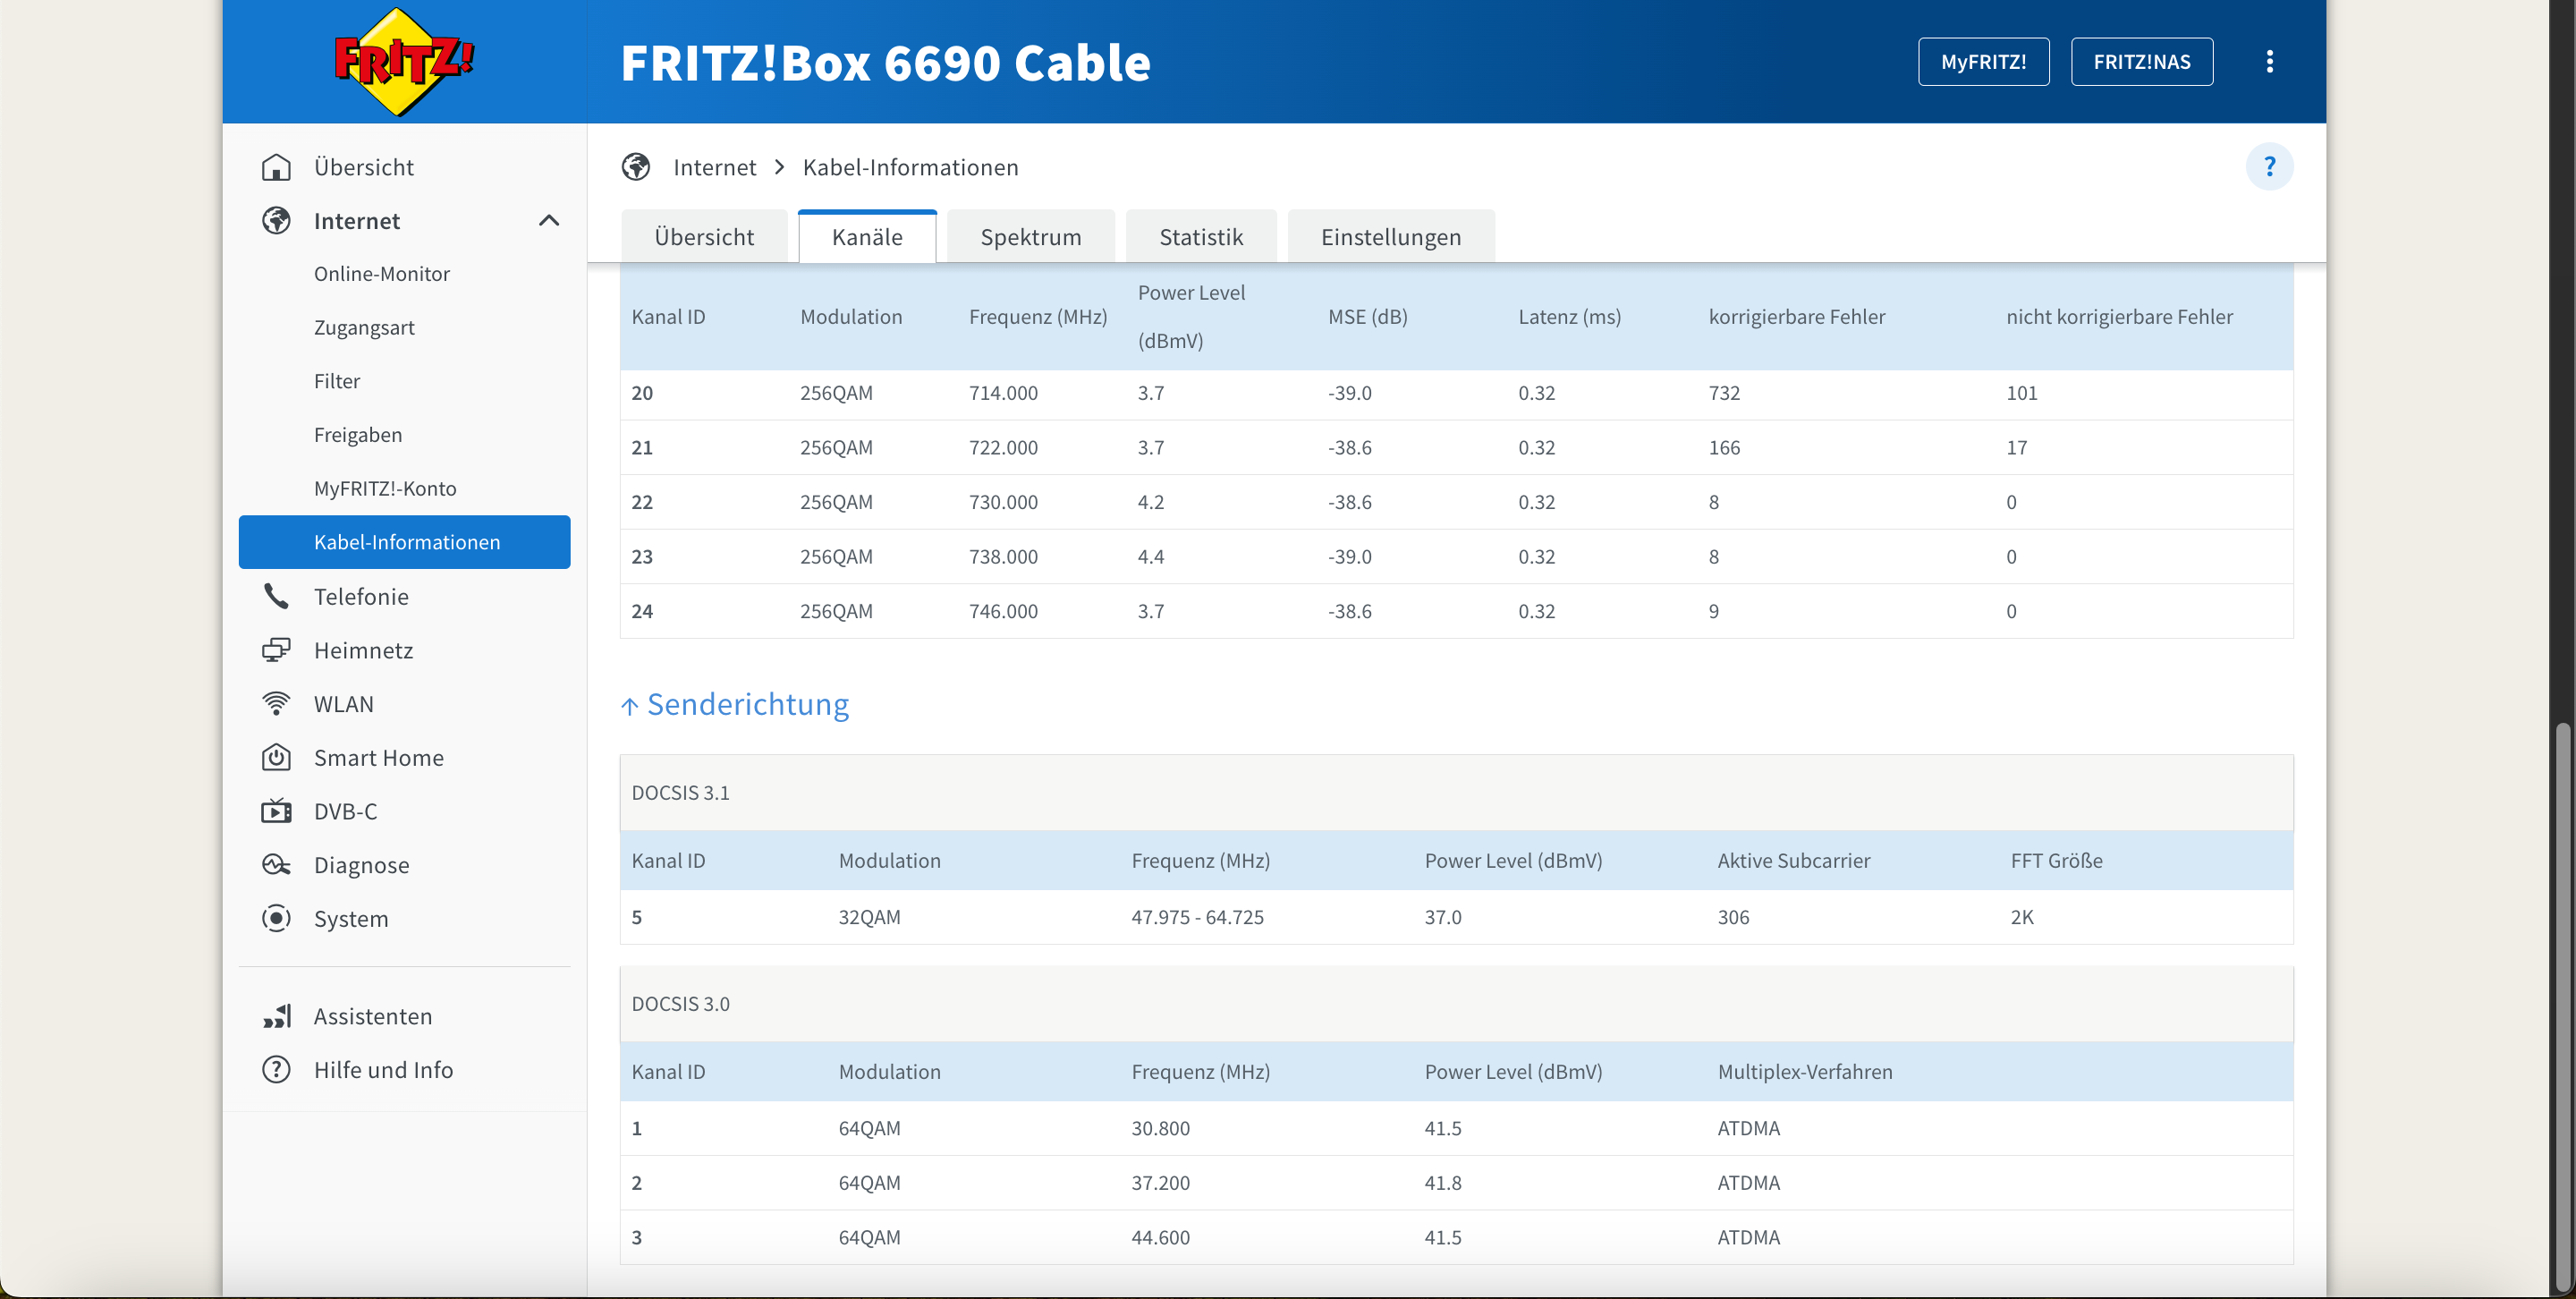Click the WLAN wifi icon
The width and height of the screenshot is (2576, 1299).
276,704
